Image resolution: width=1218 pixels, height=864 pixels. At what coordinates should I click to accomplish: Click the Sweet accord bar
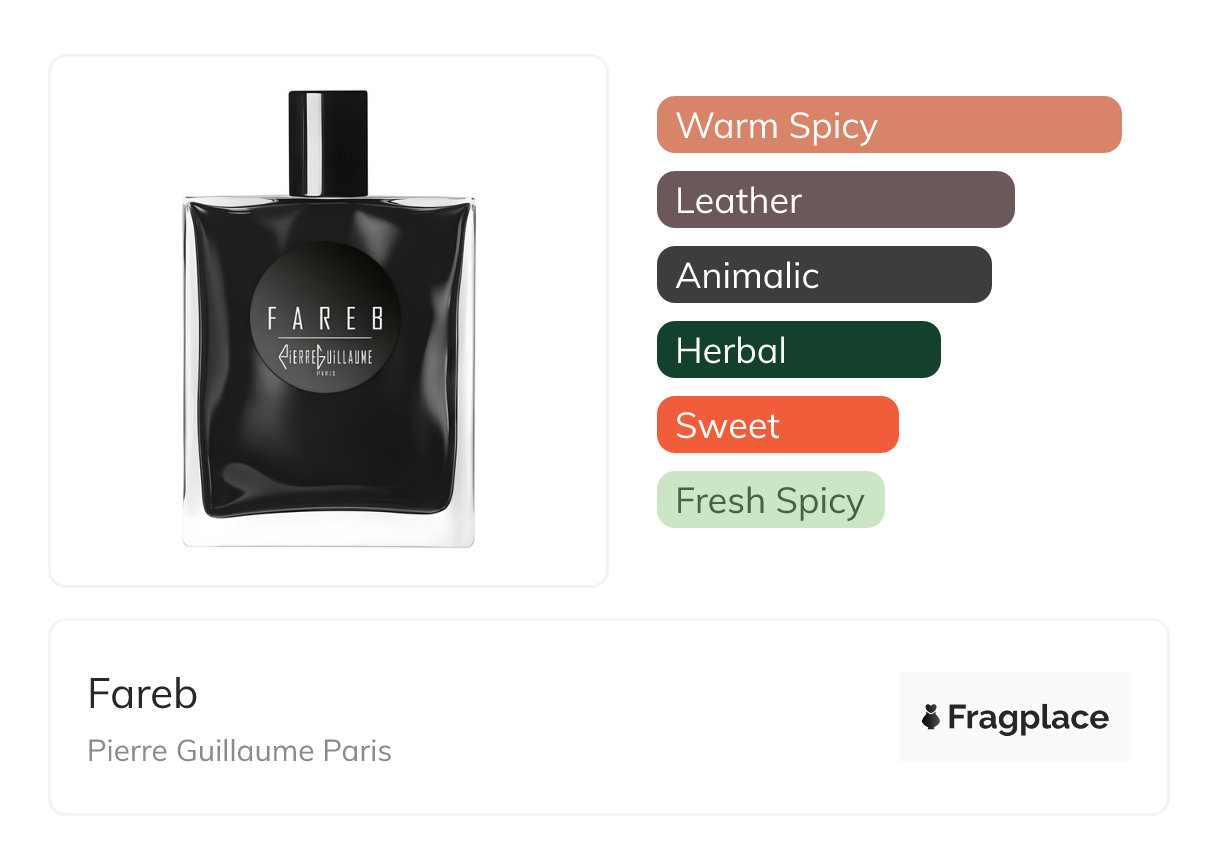[778, 425]
